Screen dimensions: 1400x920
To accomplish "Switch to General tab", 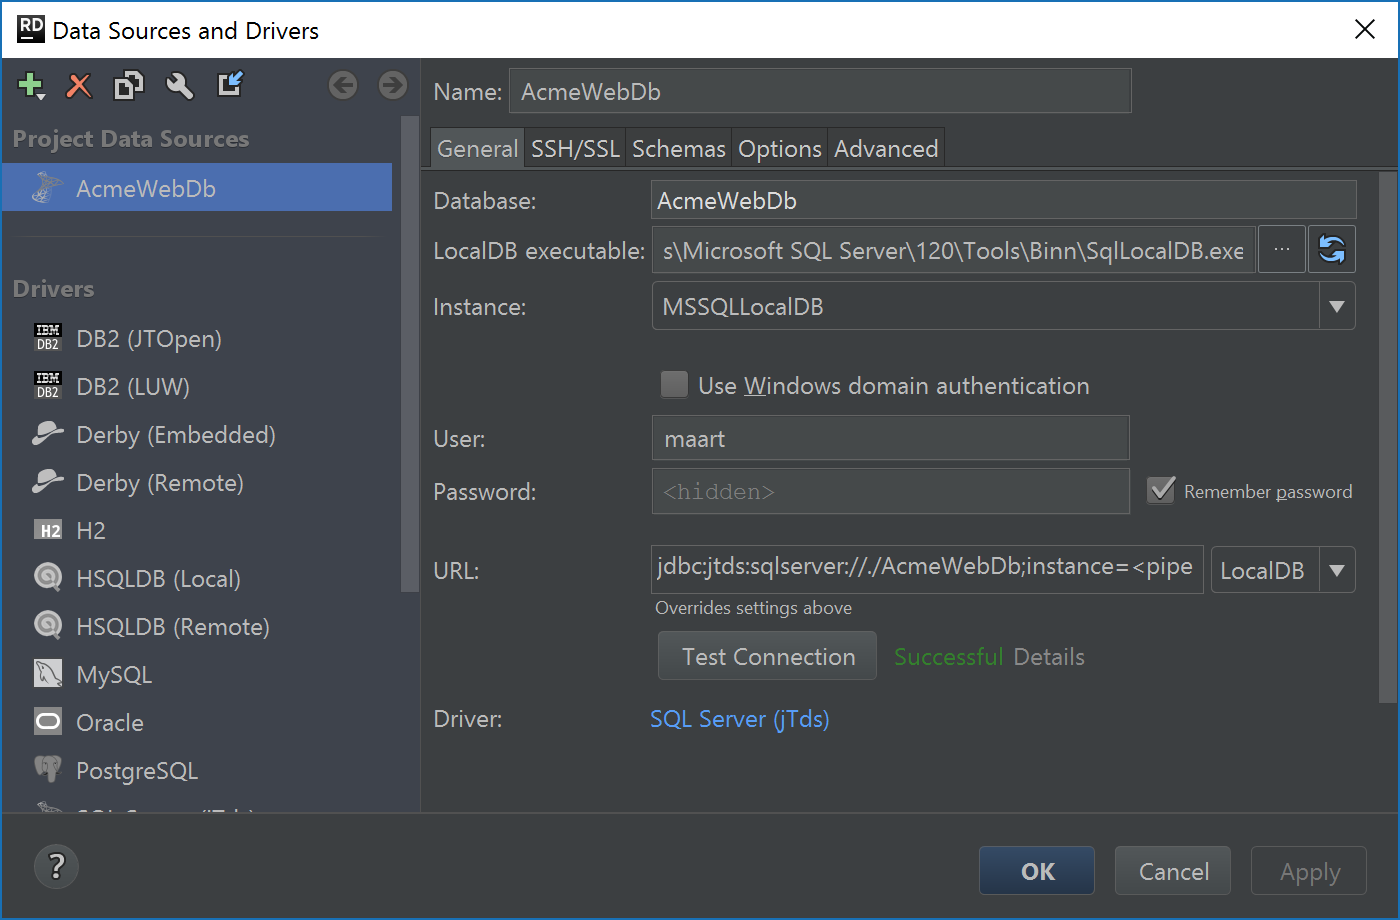I will point(477,149).
